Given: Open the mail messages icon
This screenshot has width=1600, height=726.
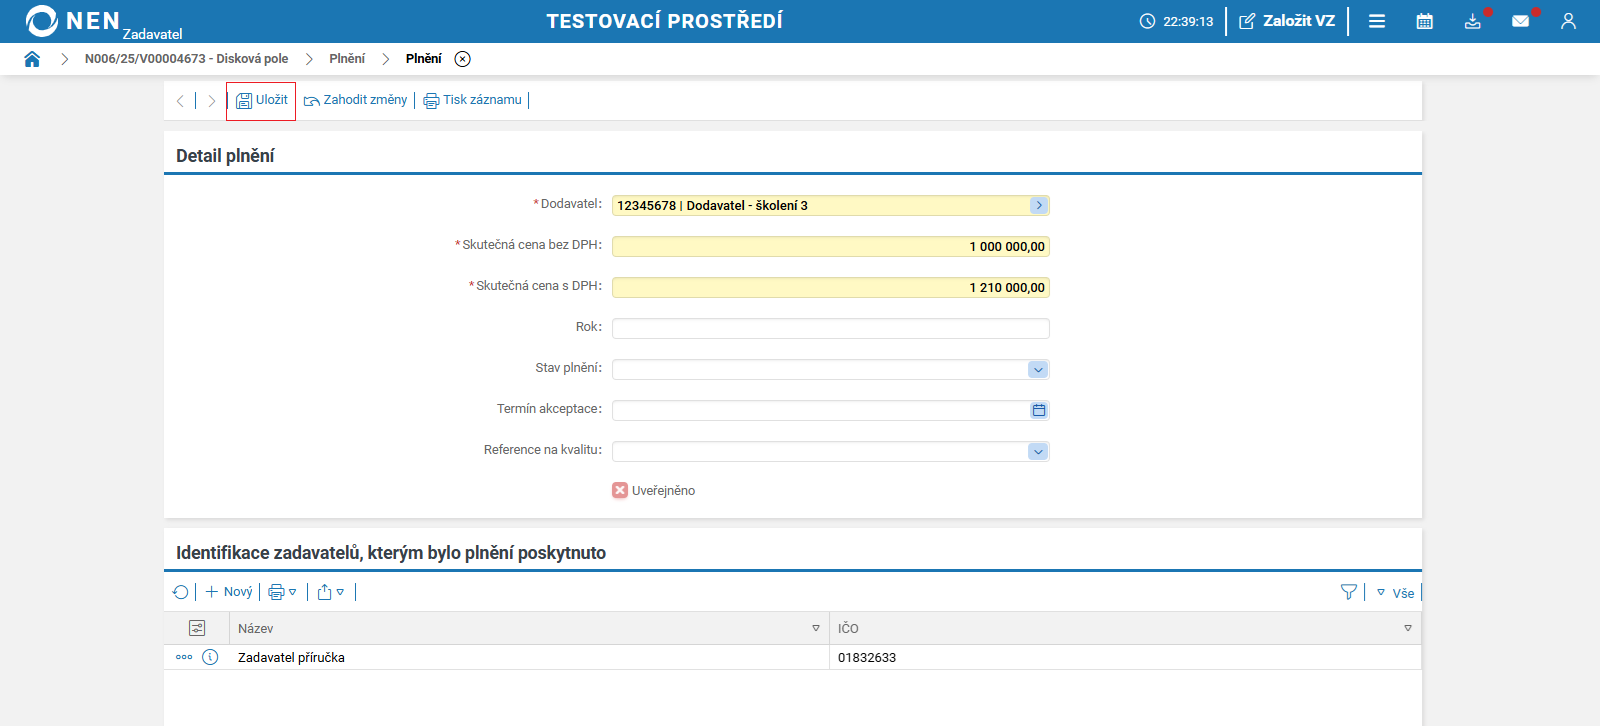Looking at the screenshot, I should point(1520,21).
